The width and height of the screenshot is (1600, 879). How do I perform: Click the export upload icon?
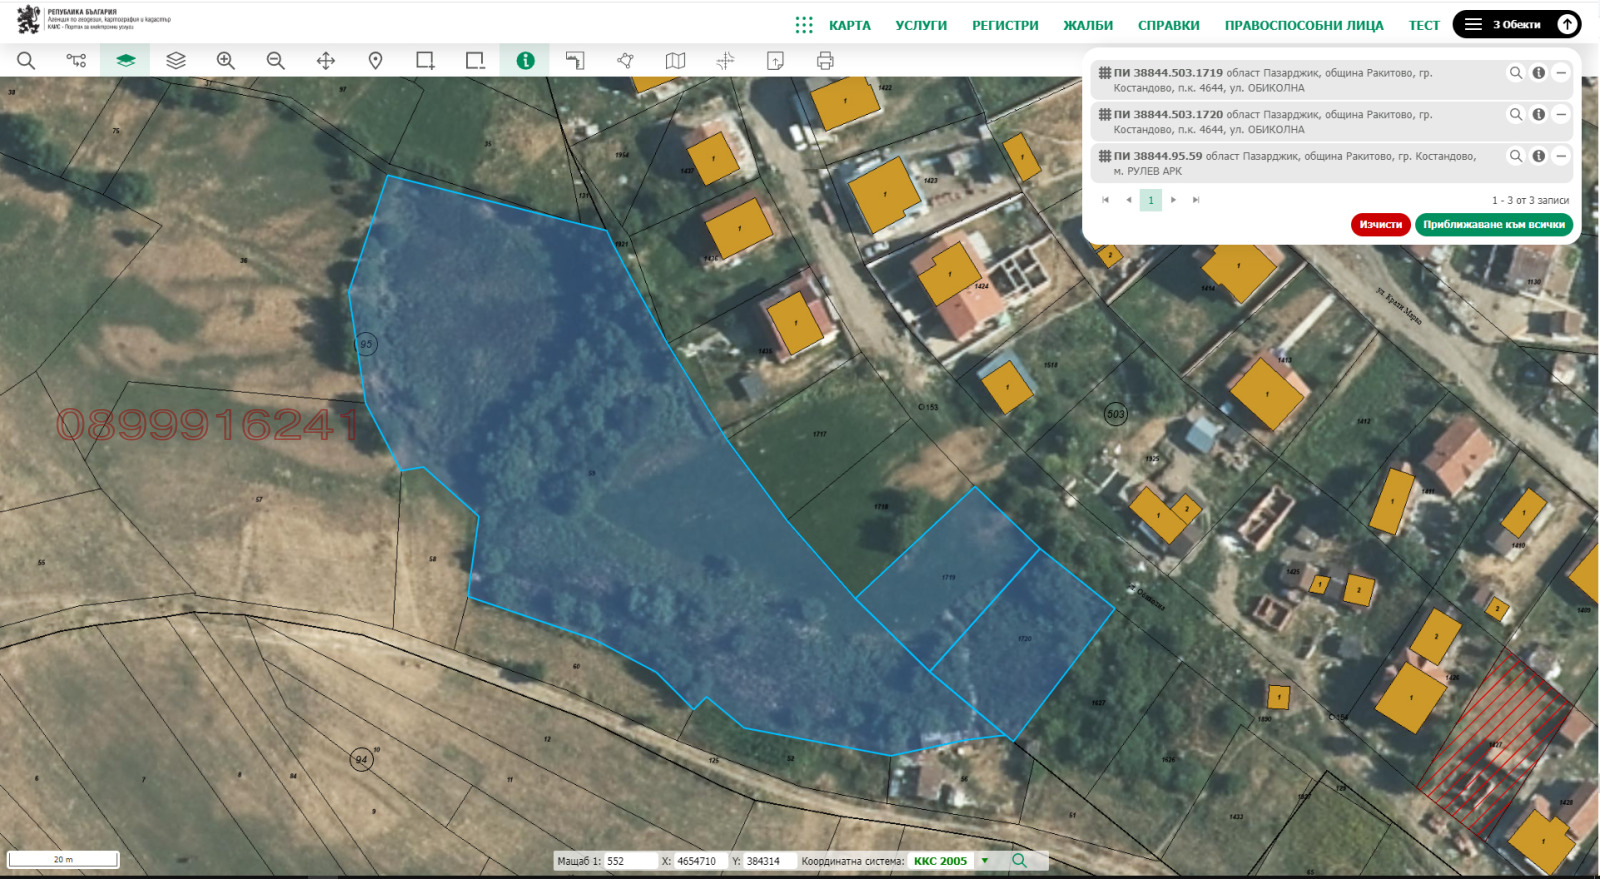(x=775, y=61)
